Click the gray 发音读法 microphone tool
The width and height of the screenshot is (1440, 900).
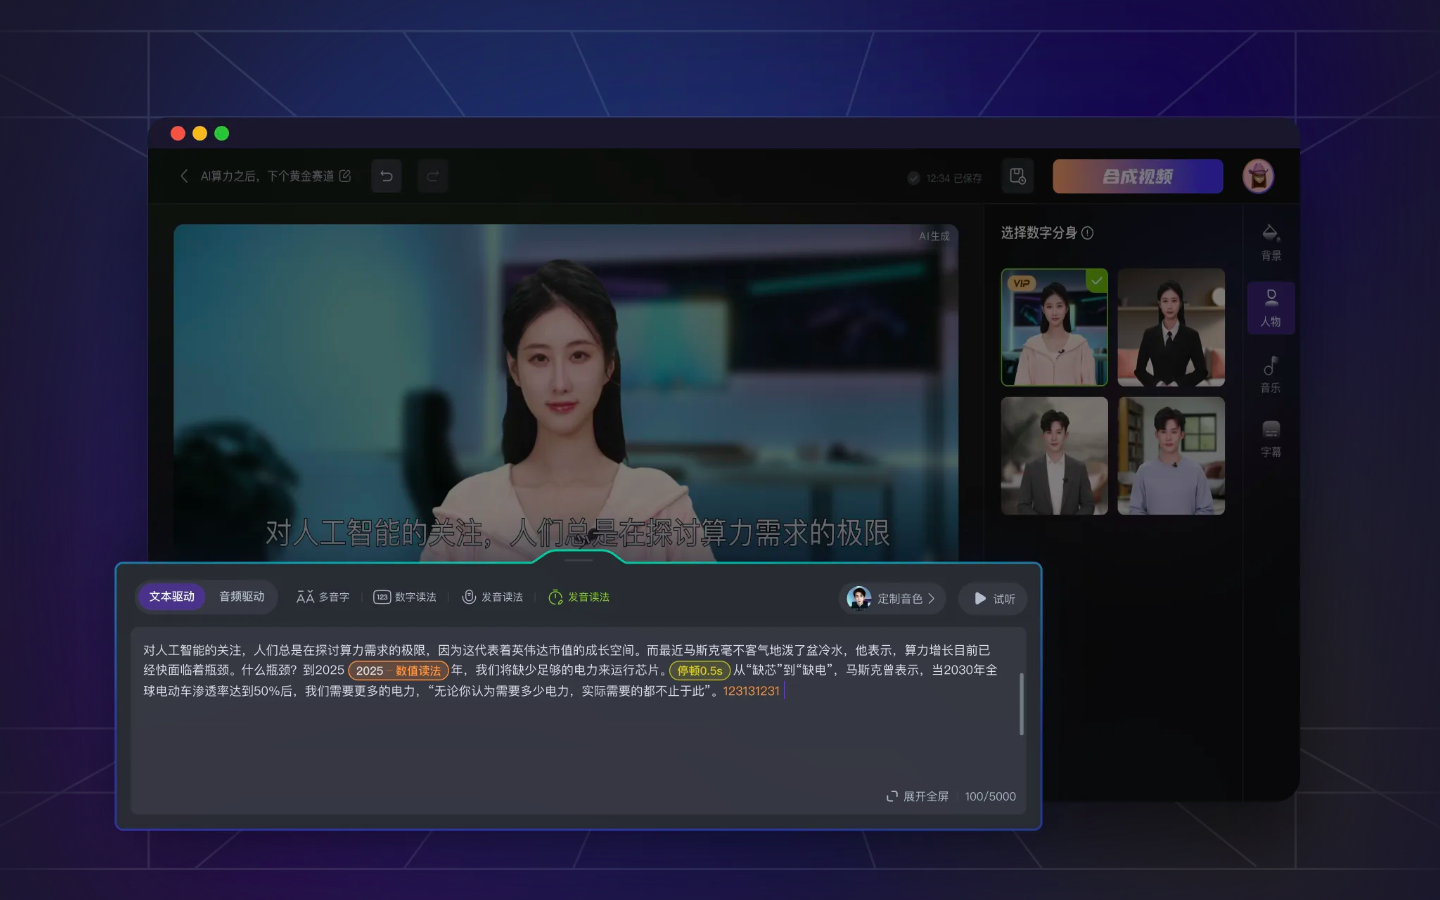(492, 597)
